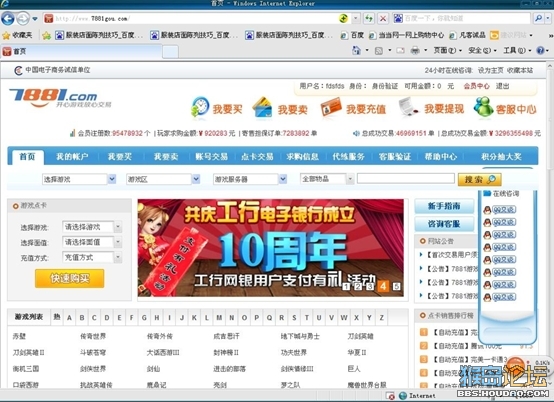The height and width of the screenshot is (402, 554).
Task: Click the 我要买 clock icon
Action: (x=200, y=107)
